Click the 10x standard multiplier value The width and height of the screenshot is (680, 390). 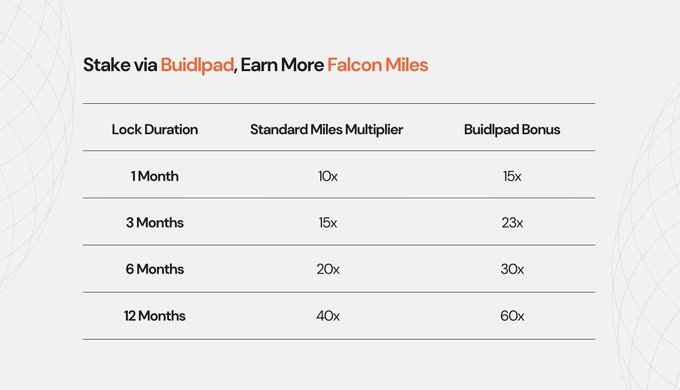click(328, 176)
